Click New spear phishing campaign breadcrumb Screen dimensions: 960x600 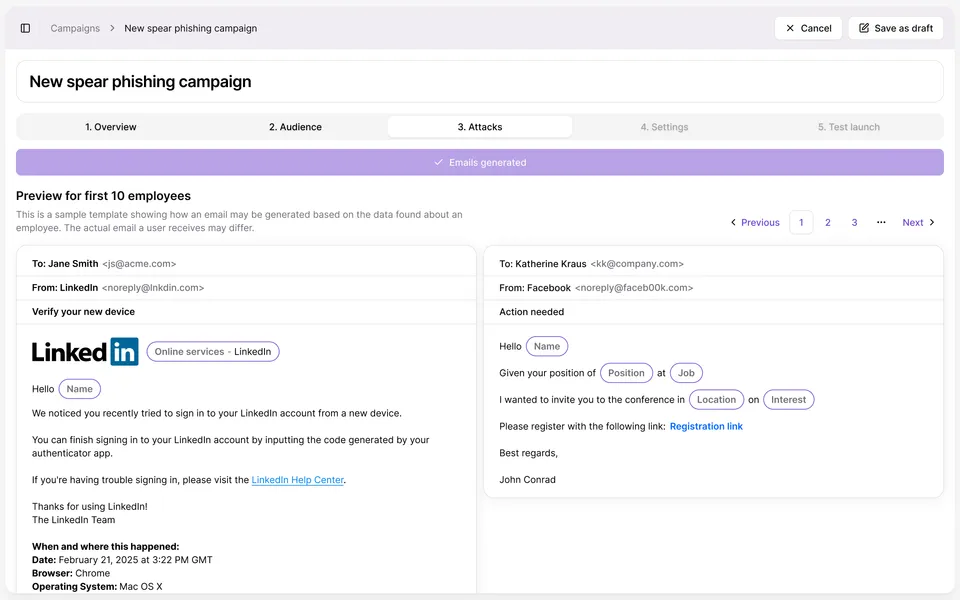pos(190,28)
